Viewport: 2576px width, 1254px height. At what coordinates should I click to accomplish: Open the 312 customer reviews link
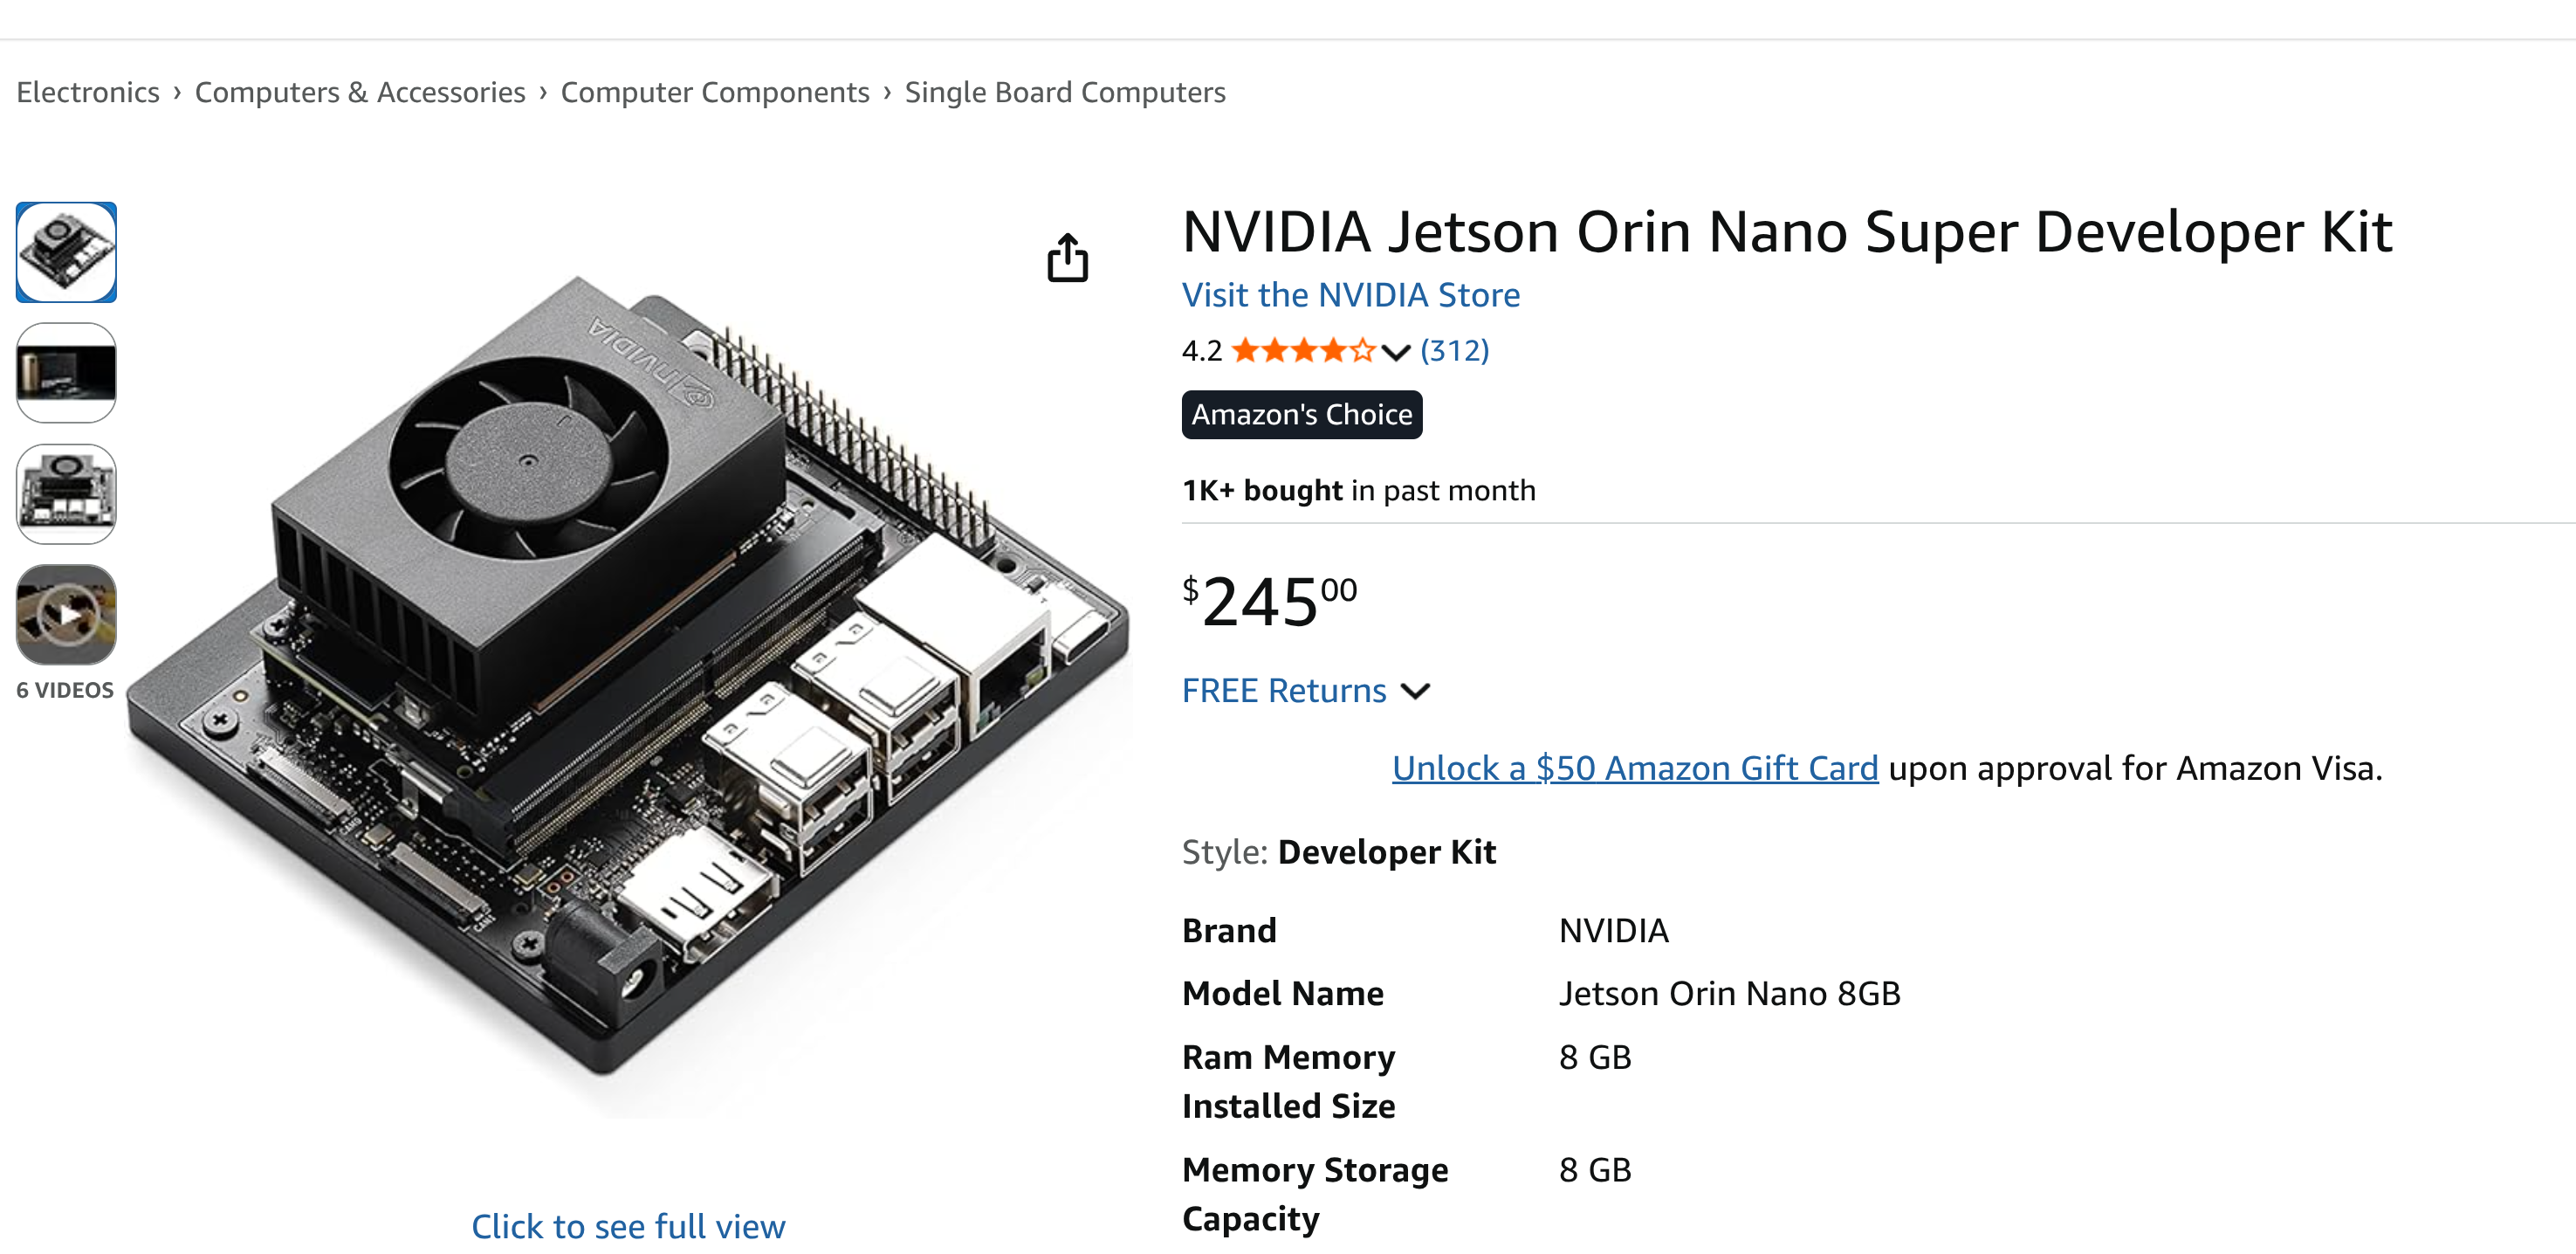[1454, 351]
